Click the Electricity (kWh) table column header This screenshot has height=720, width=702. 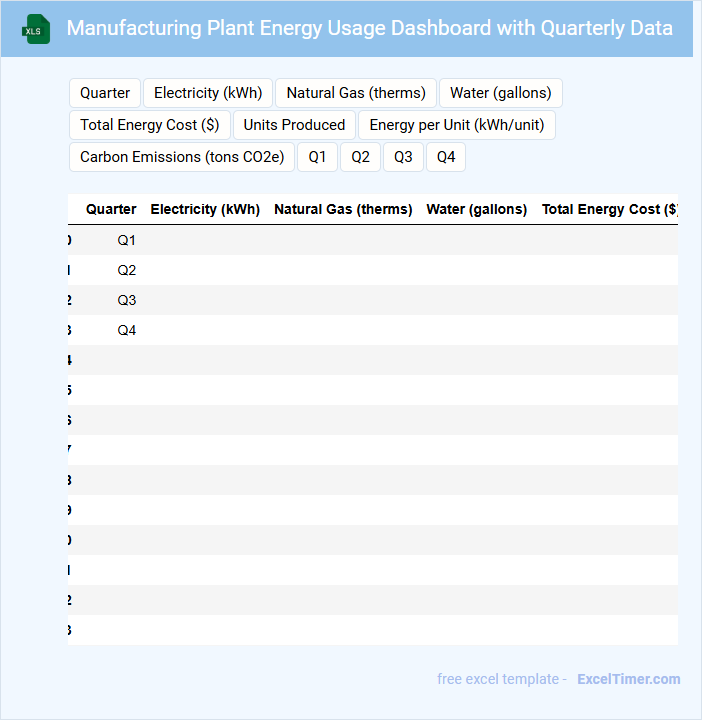[205, 209]
